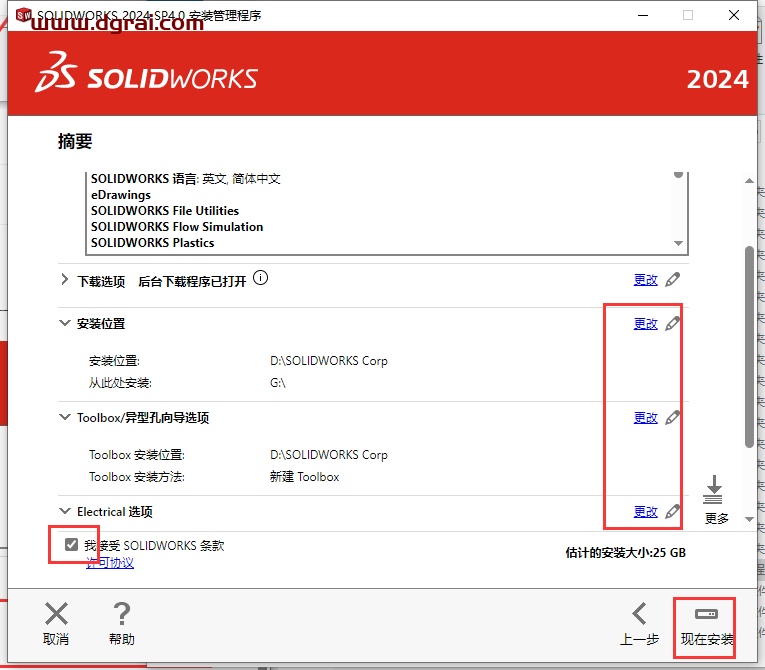This screenshot has width=765, height=670.
Task: Click product list scroll down arrow
Action: click(x=678, y=243)
